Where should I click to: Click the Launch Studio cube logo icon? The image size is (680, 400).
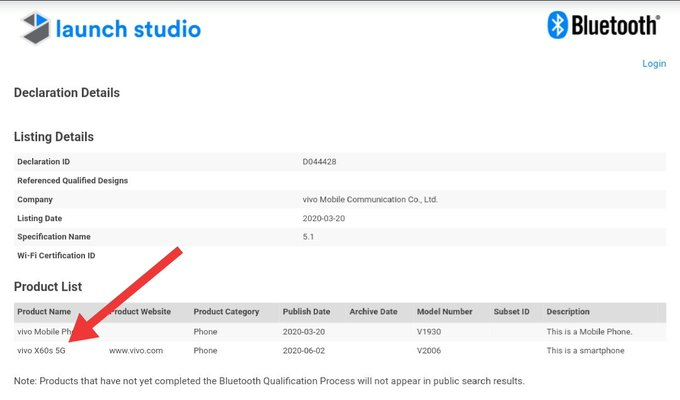pyautogui.click(x=36, y=28)
